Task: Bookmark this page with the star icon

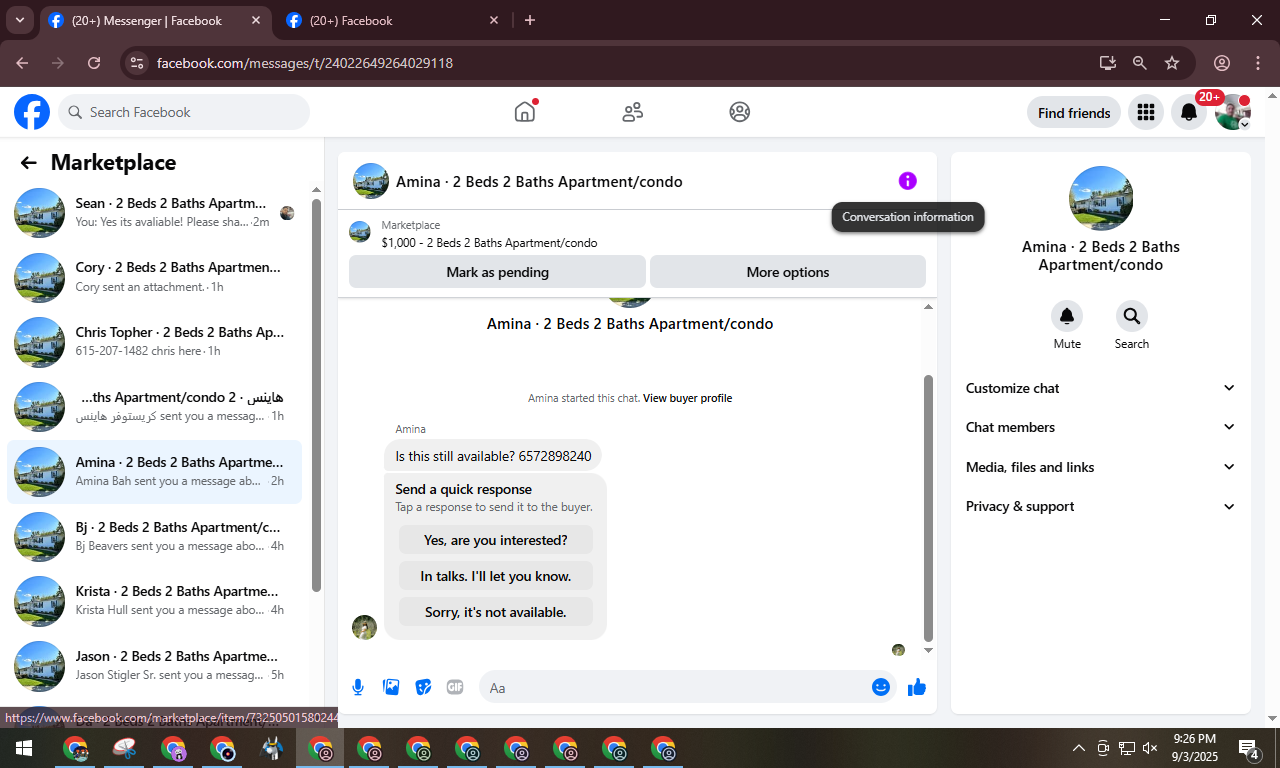Action: point(1172,63)
